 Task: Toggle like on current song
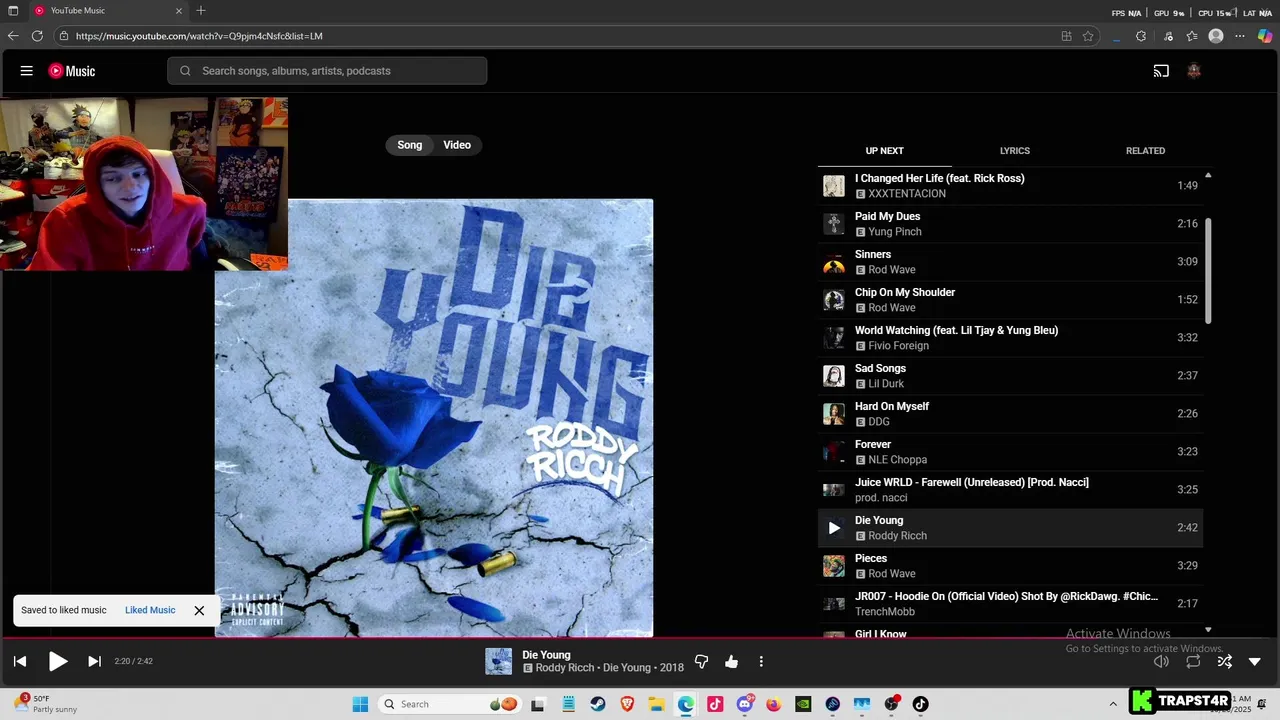coord(731,661)
